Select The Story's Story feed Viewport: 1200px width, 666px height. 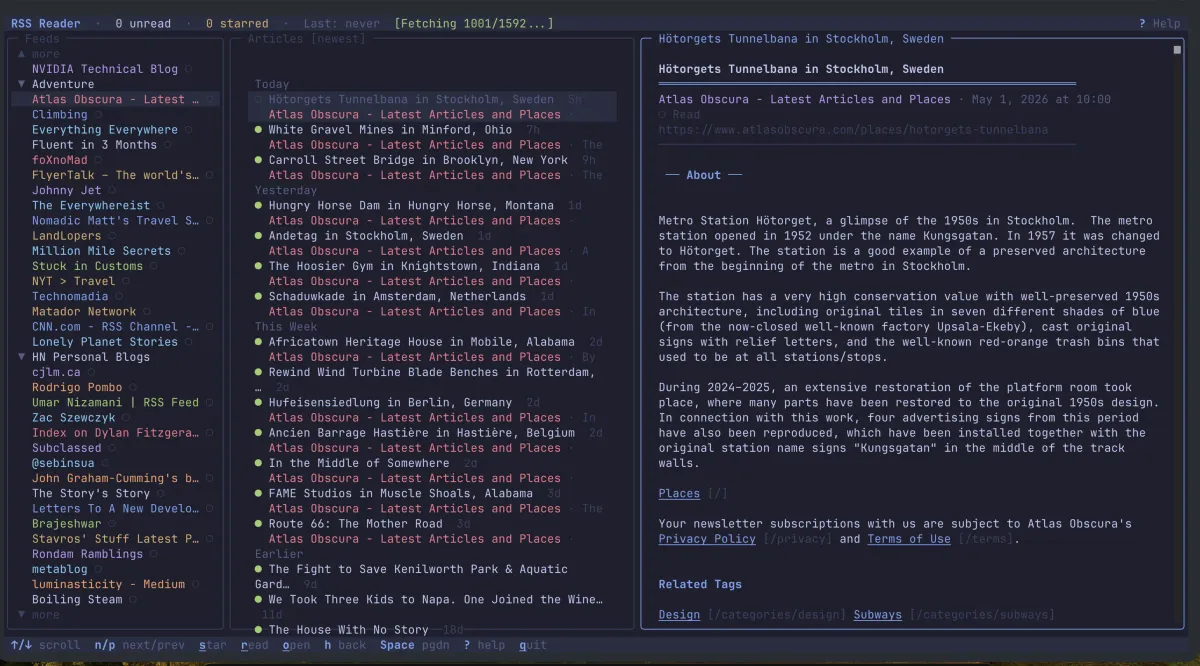(91, 494)
